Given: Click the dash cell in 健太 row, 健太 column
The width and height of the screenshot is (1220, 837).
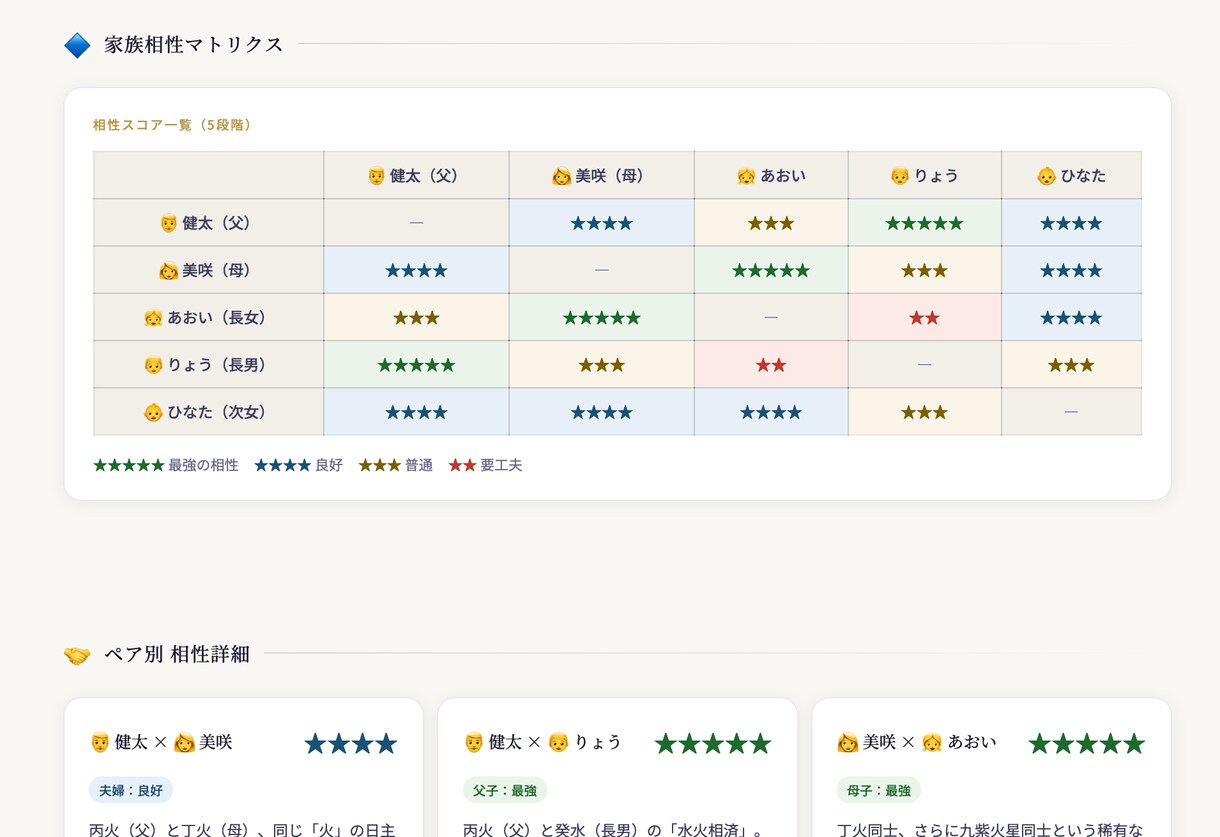Looking at the screenshot, I should click(x=416, y=223).
